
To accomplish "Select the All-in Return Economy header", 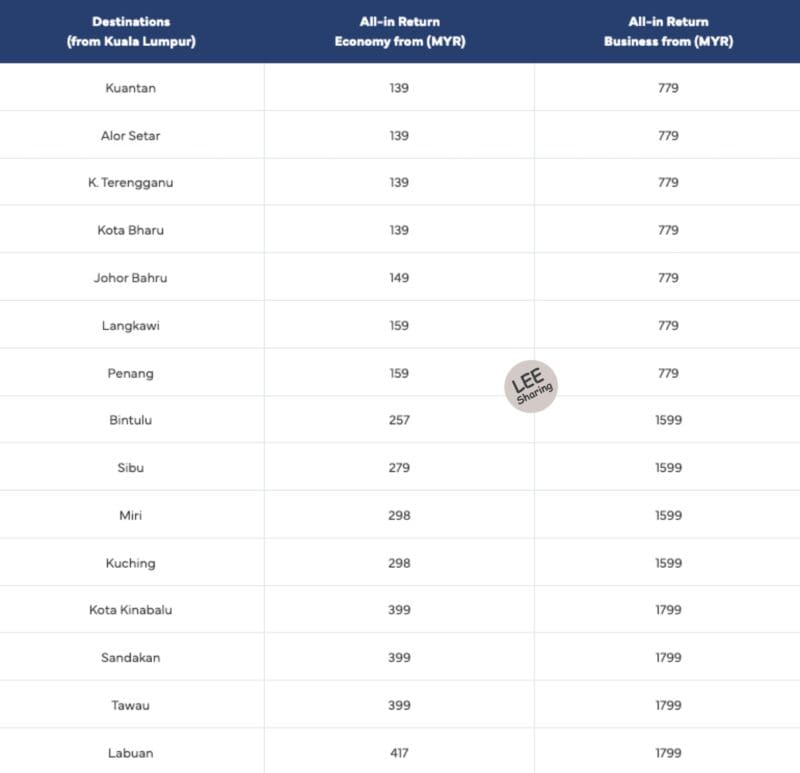I will [399, 32].
